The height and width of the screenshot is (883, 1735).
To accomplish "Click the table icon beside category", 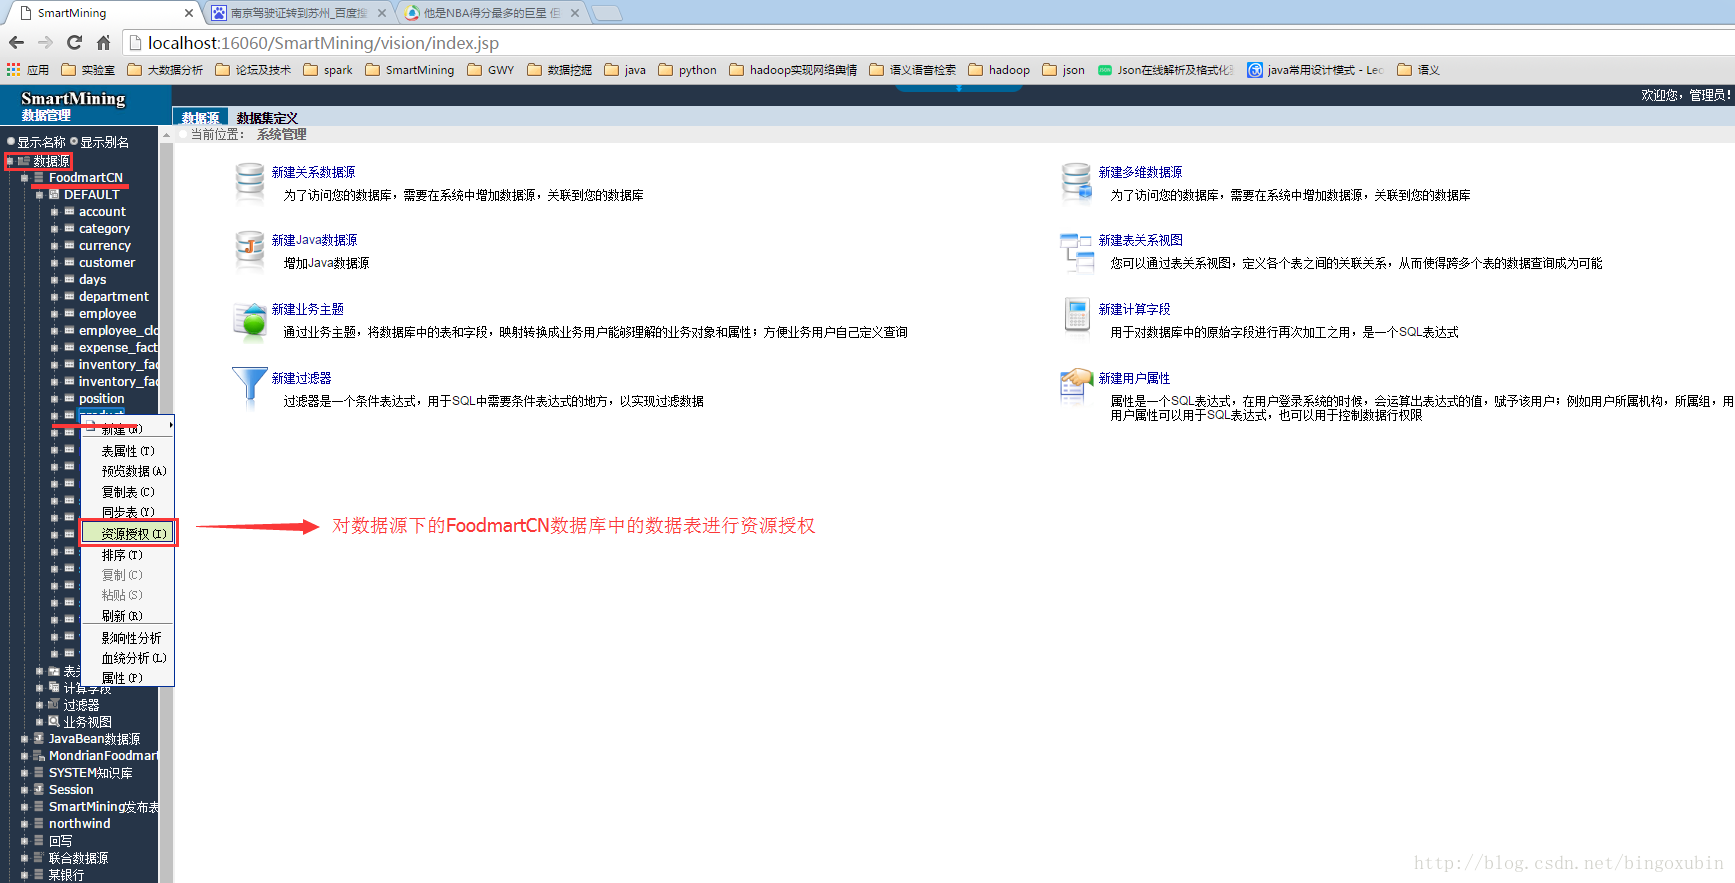I will pyautogui.click(x=70, y=228).
